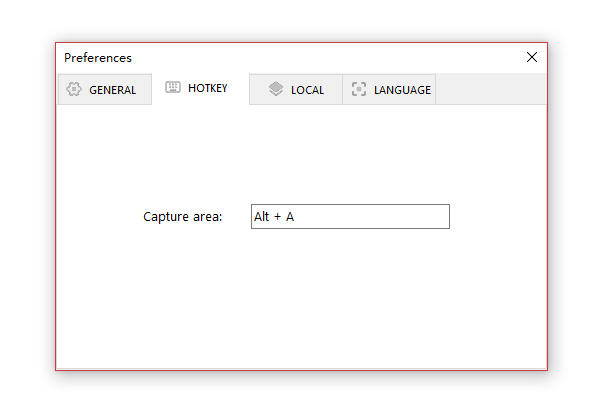Click the Preferences title text
610x420 pixels.
98,58
